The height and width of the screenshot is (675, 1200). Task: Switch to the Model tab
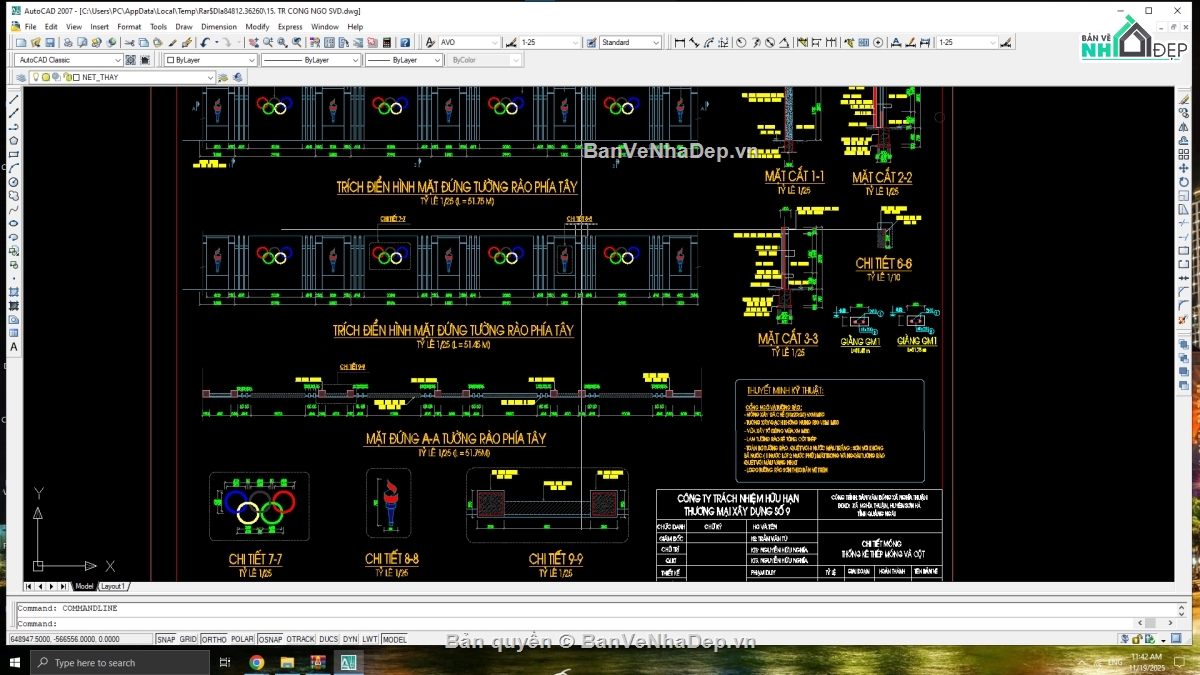[x=84, y=586]
